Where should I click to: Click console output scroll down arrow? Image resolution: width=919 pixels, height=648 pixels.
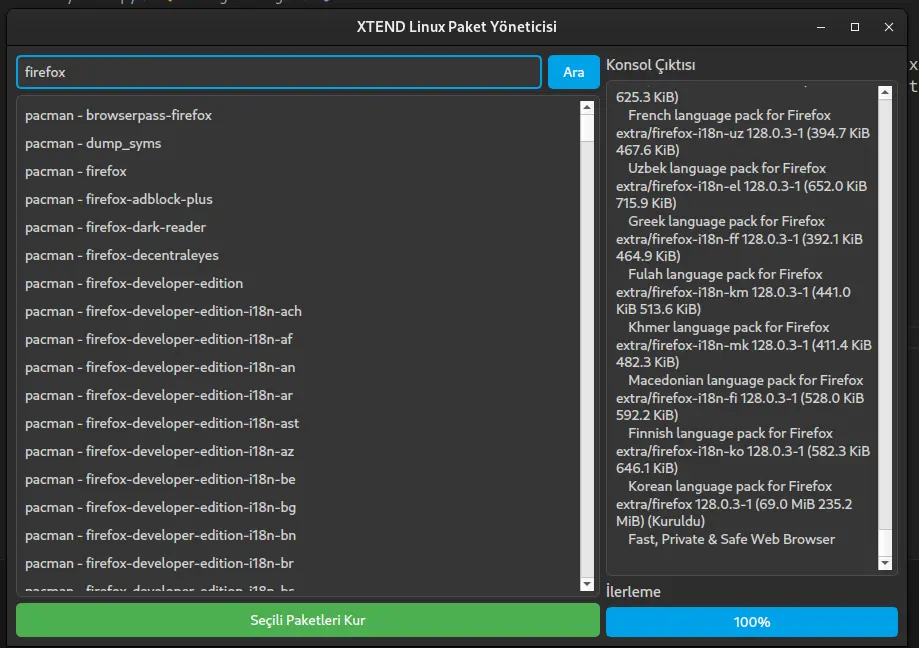[885, 563]
